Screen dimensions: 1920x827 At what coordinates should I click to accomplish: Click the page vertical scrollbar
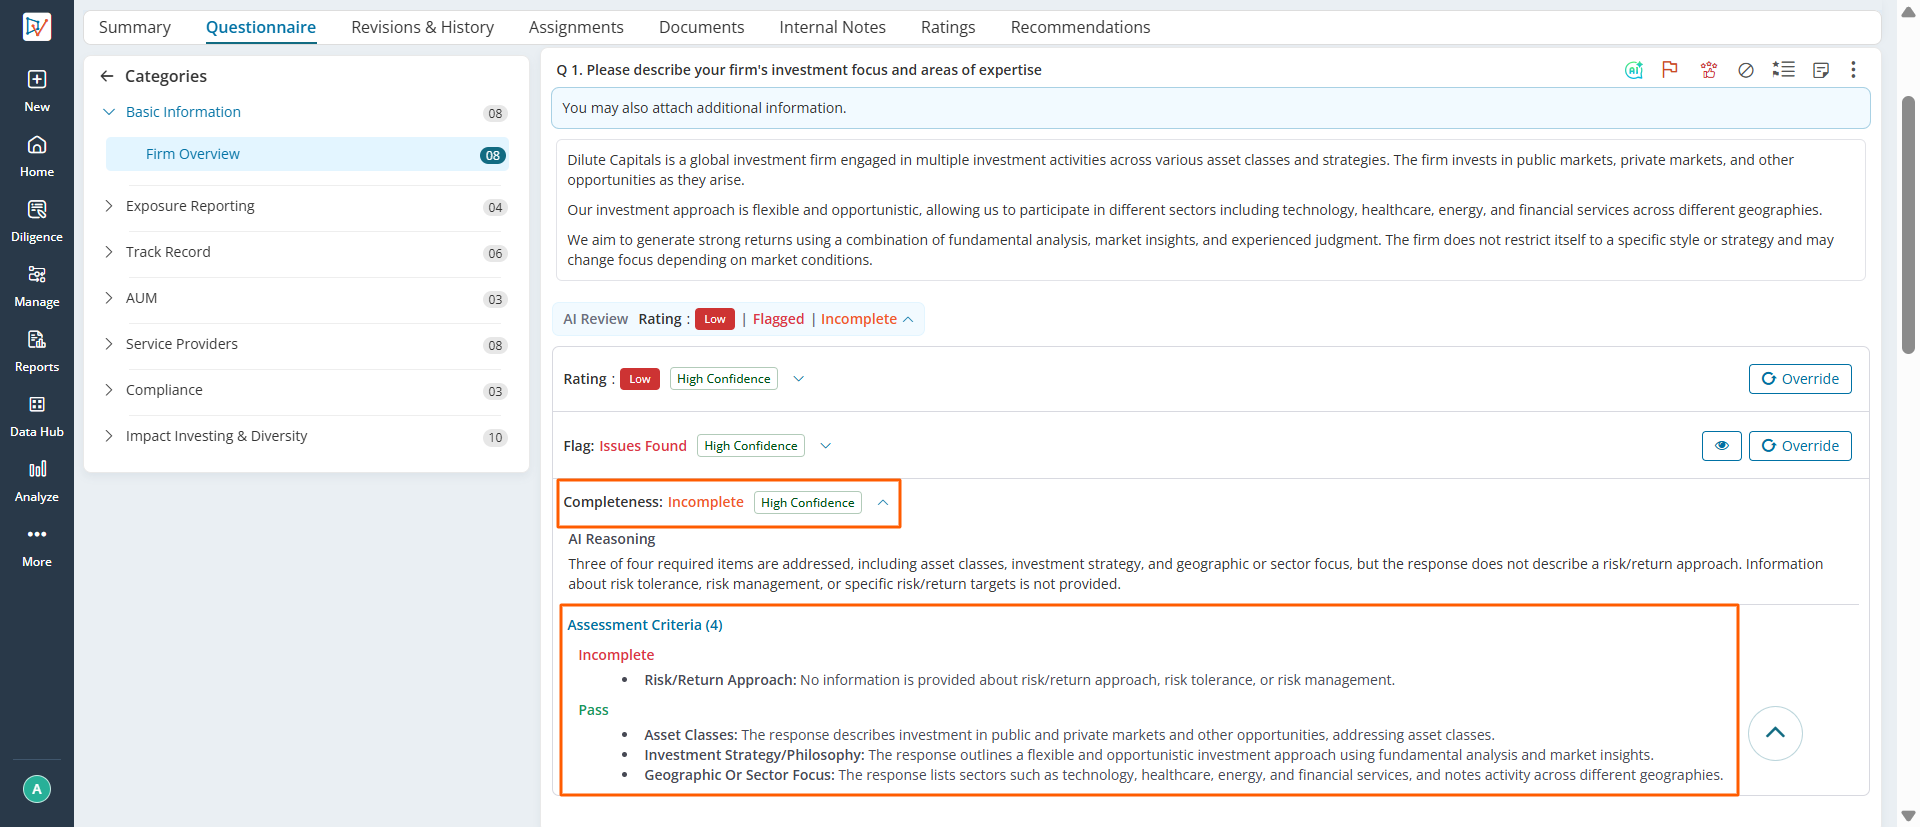1908,225
